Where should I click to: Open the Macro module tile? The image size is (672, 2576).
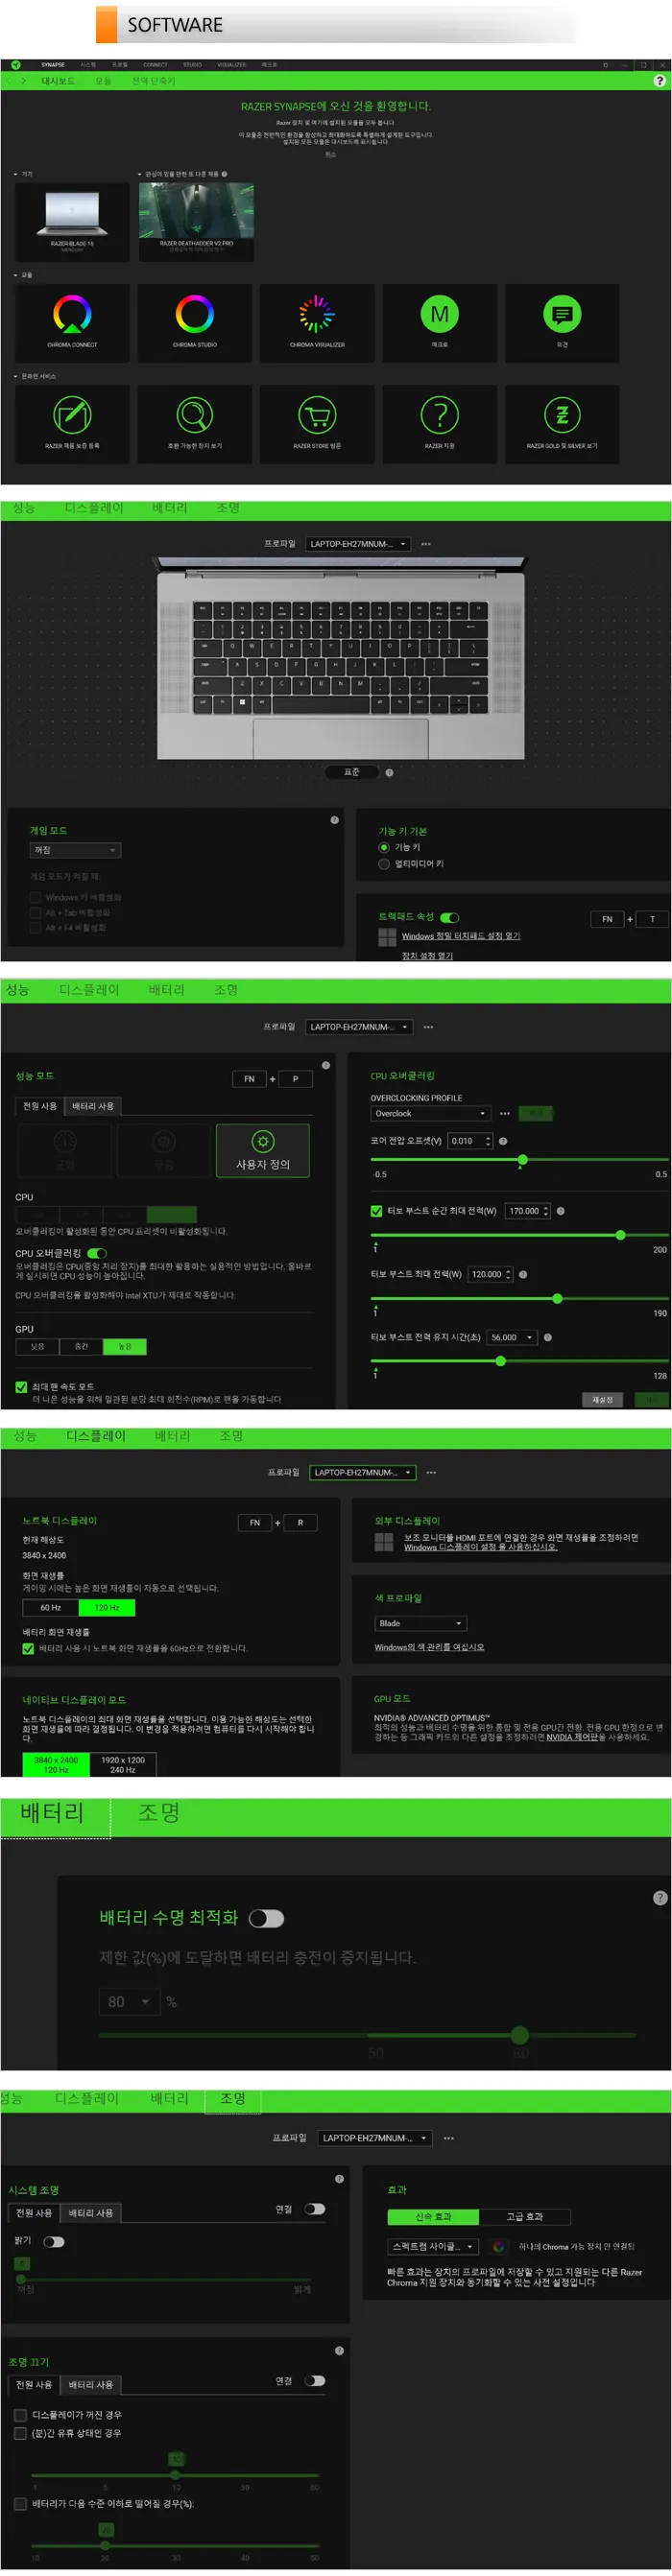[440, 322]
